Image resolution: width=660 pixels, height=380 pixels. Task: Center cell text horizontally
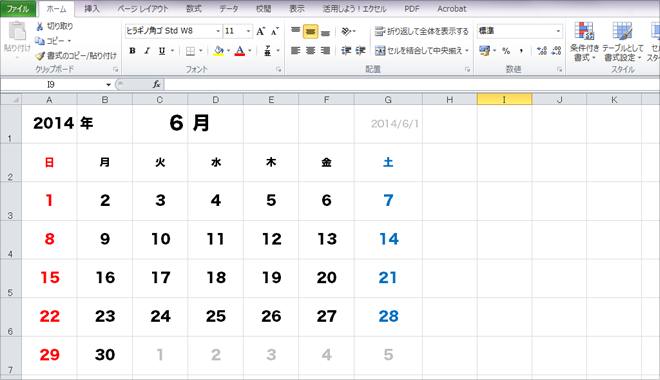(310, 50)
